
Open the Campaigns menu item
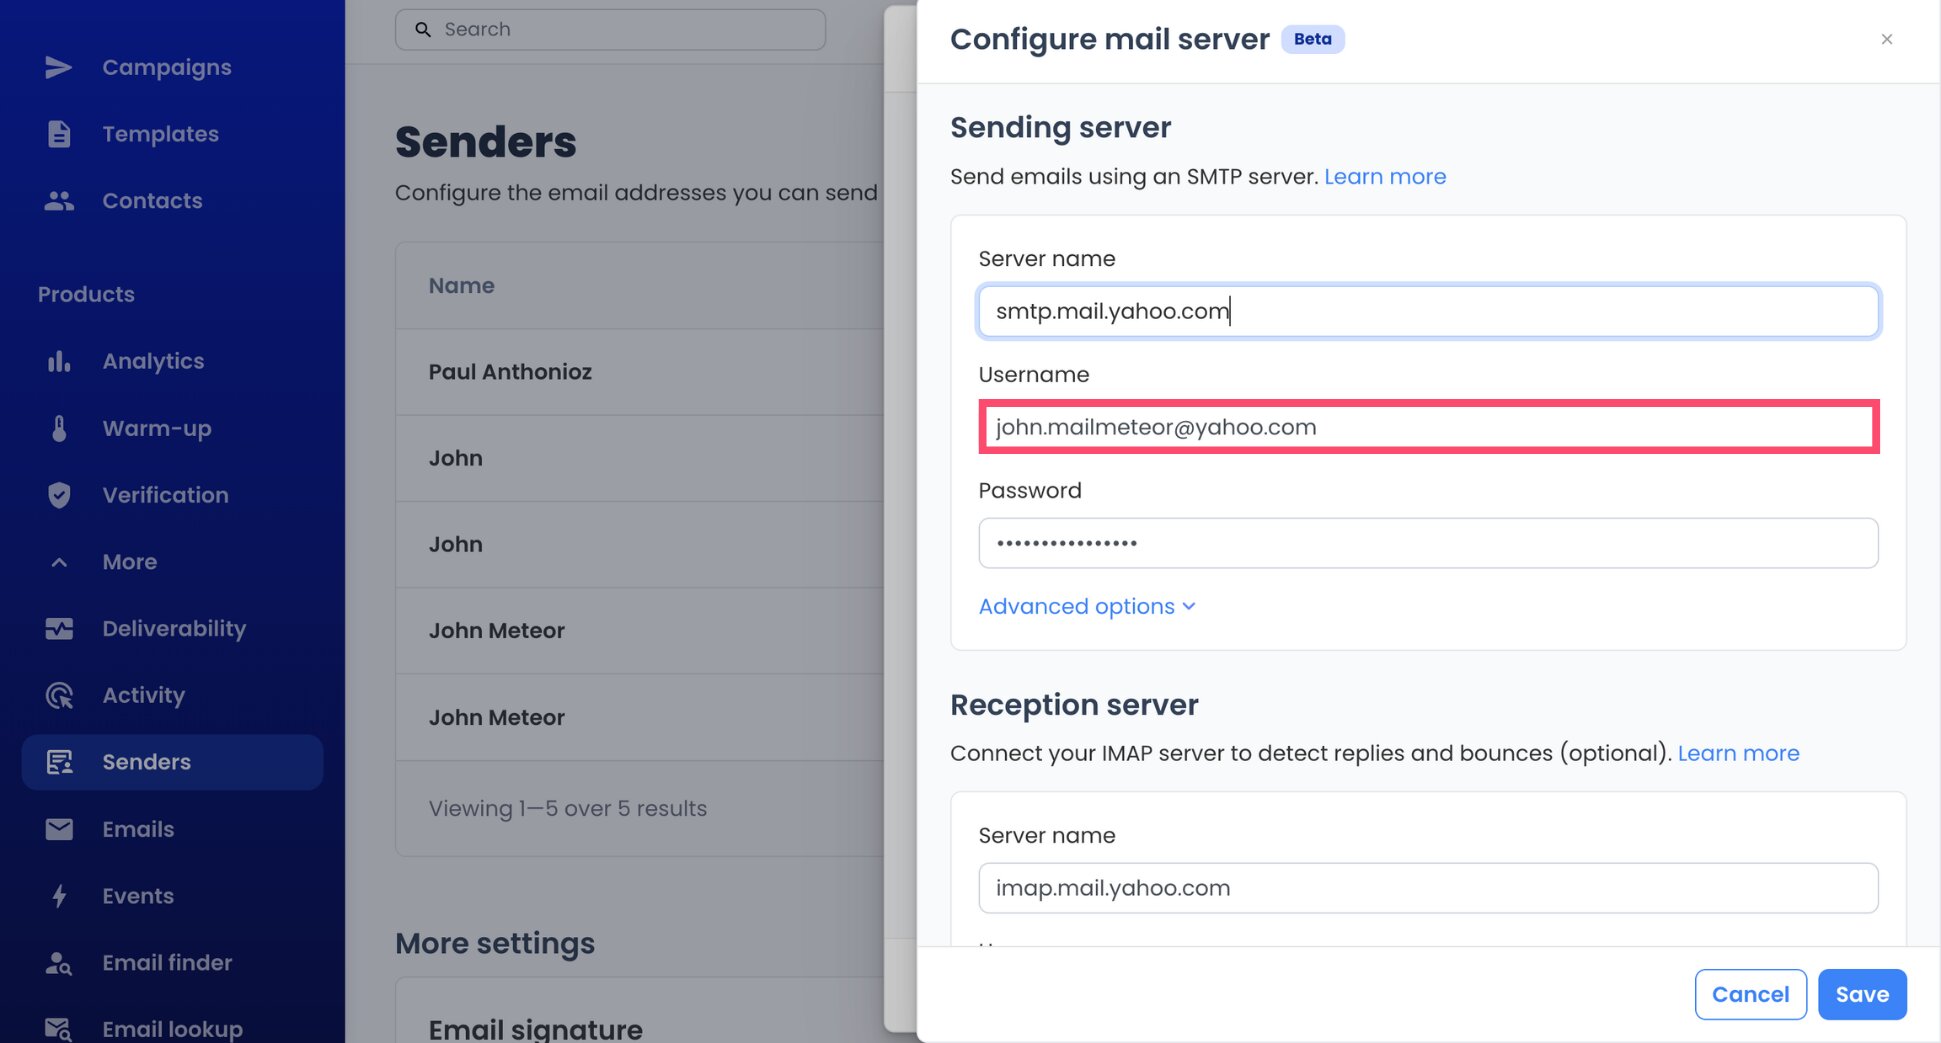pos(167,67)
